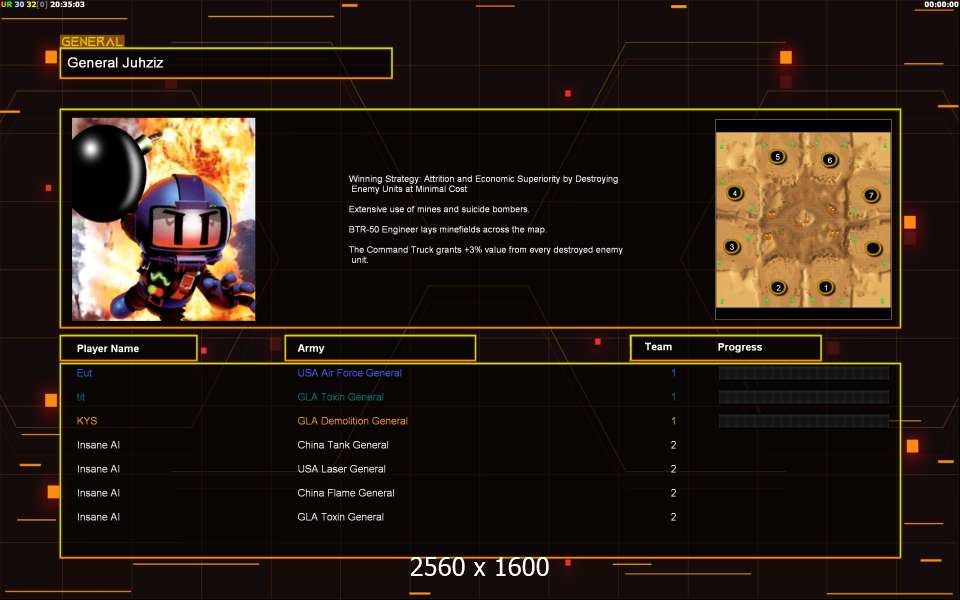Click the Progress column header
This screenshot has height=600, width=960.
[x=740, y=347]
